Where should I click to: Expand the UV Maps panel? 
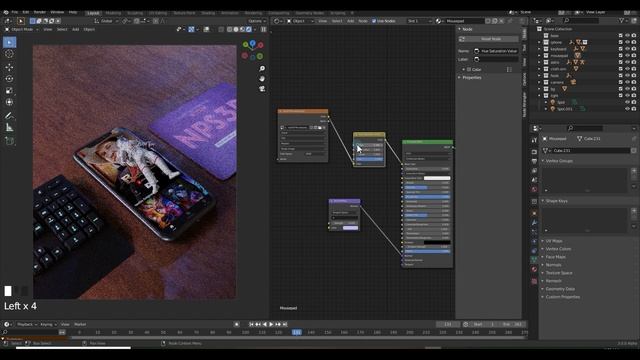[554, 241]
